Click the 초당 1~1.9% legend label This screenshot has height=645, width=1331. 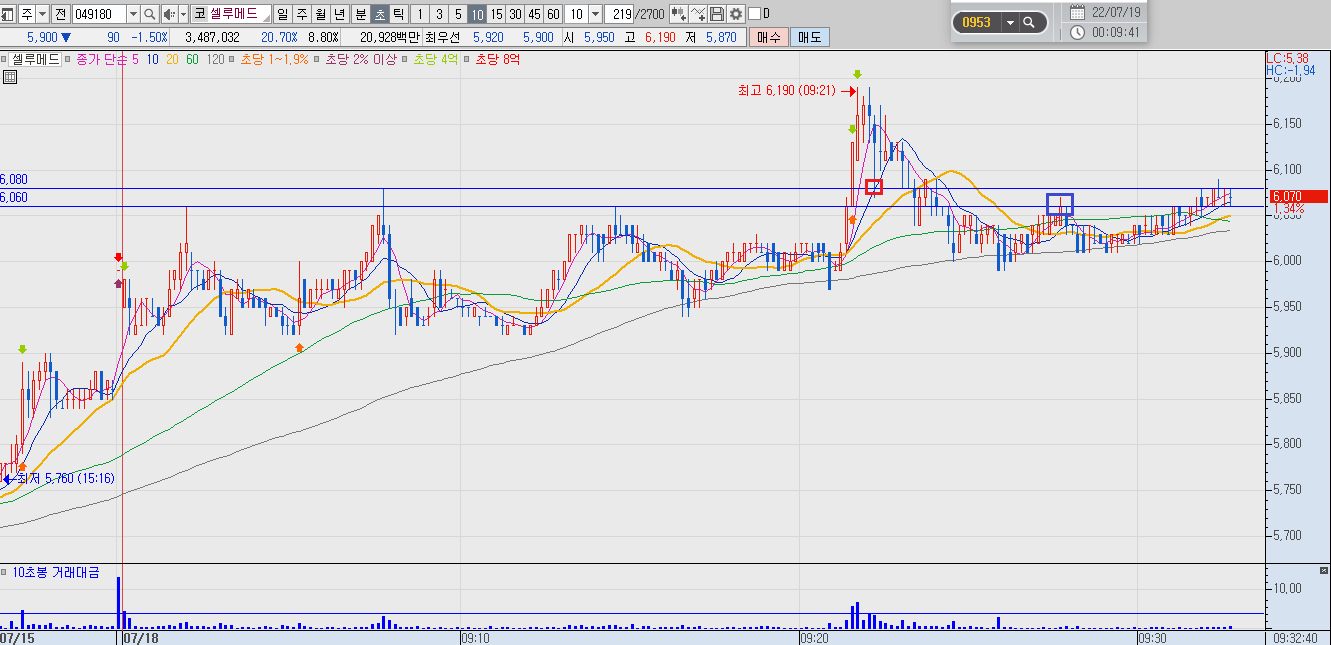[x=276, y=59]
